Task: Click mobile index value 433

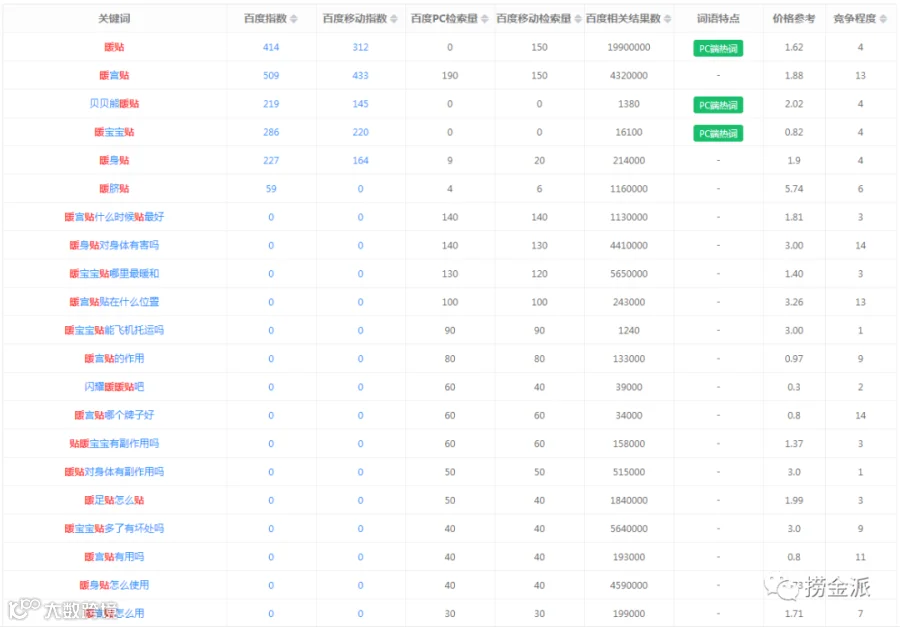Action: [360, 75]
